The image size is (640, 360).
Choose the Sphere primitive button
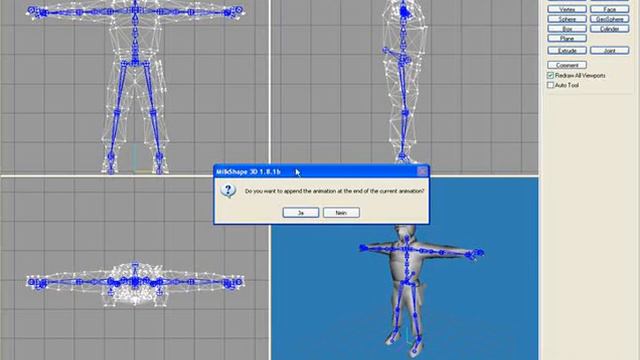(x=567, y=19)
